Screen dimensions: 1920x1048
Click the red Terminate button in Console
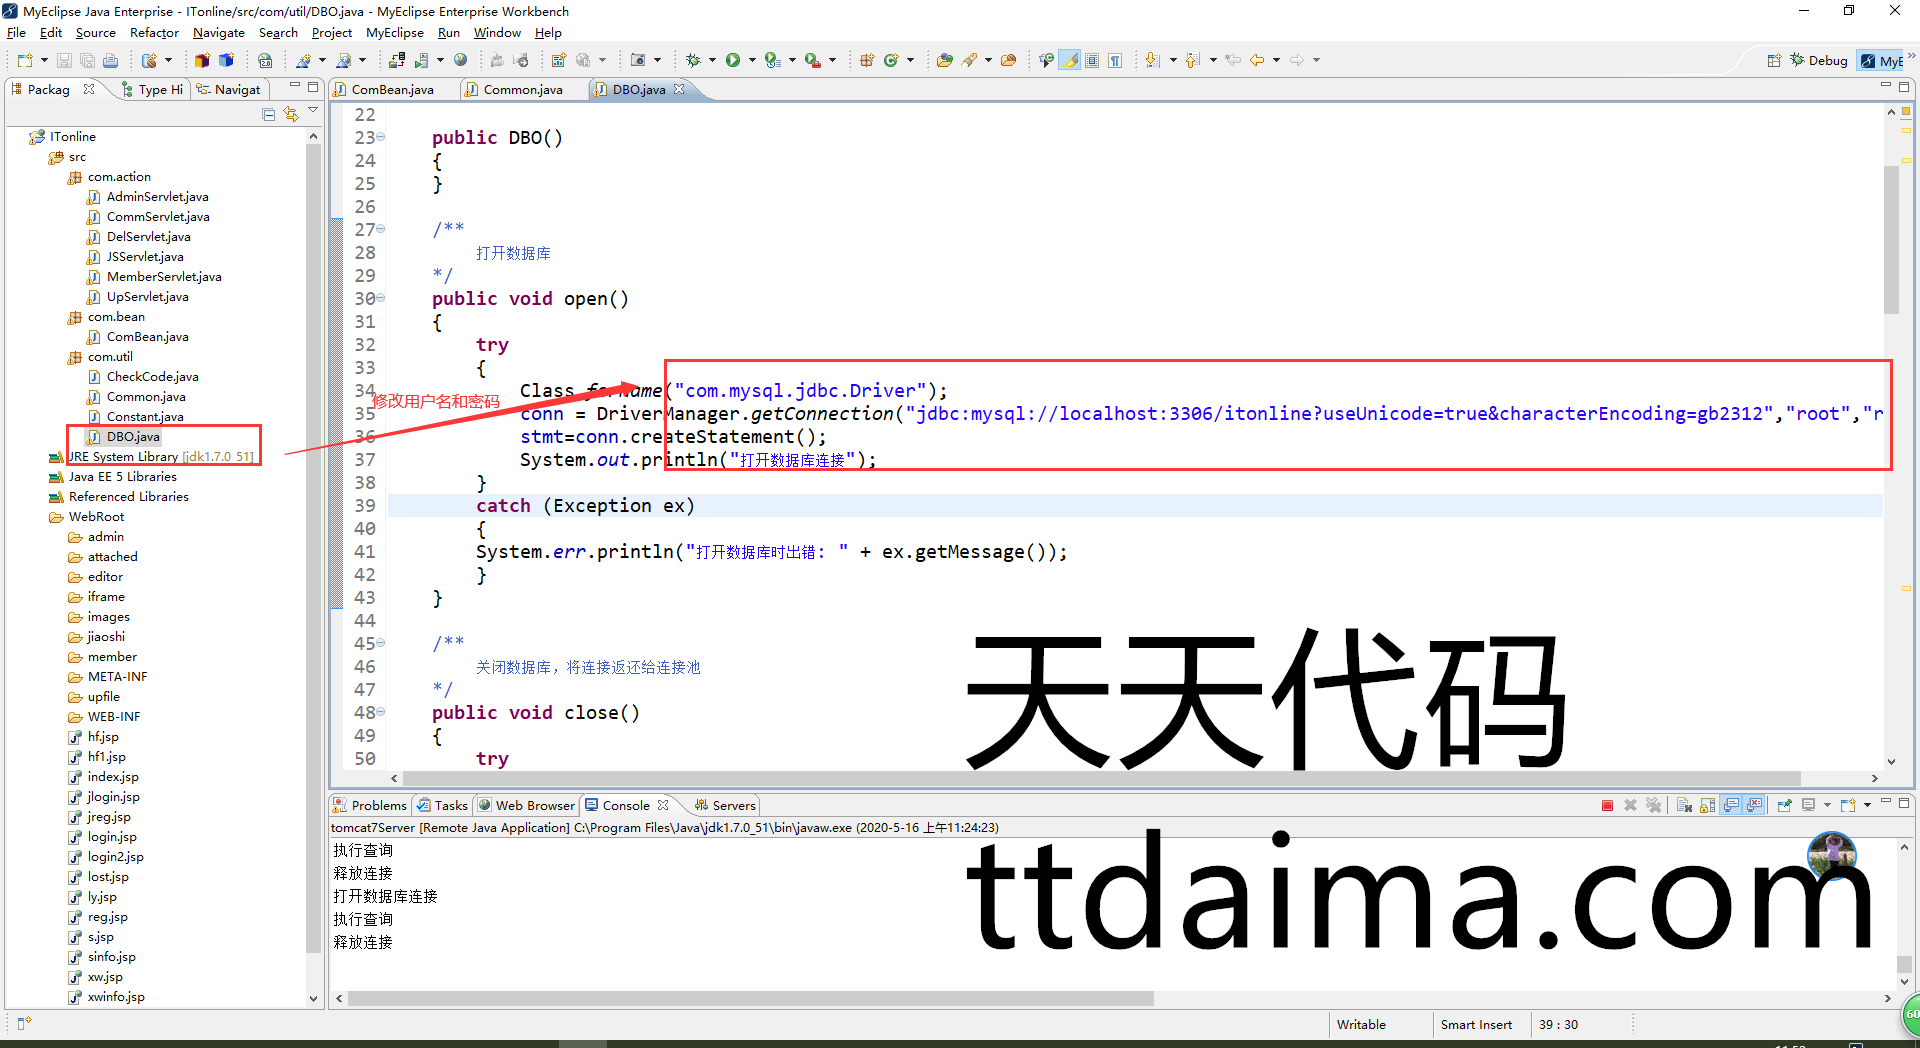pyautogui.click(x=1607, y=806)
